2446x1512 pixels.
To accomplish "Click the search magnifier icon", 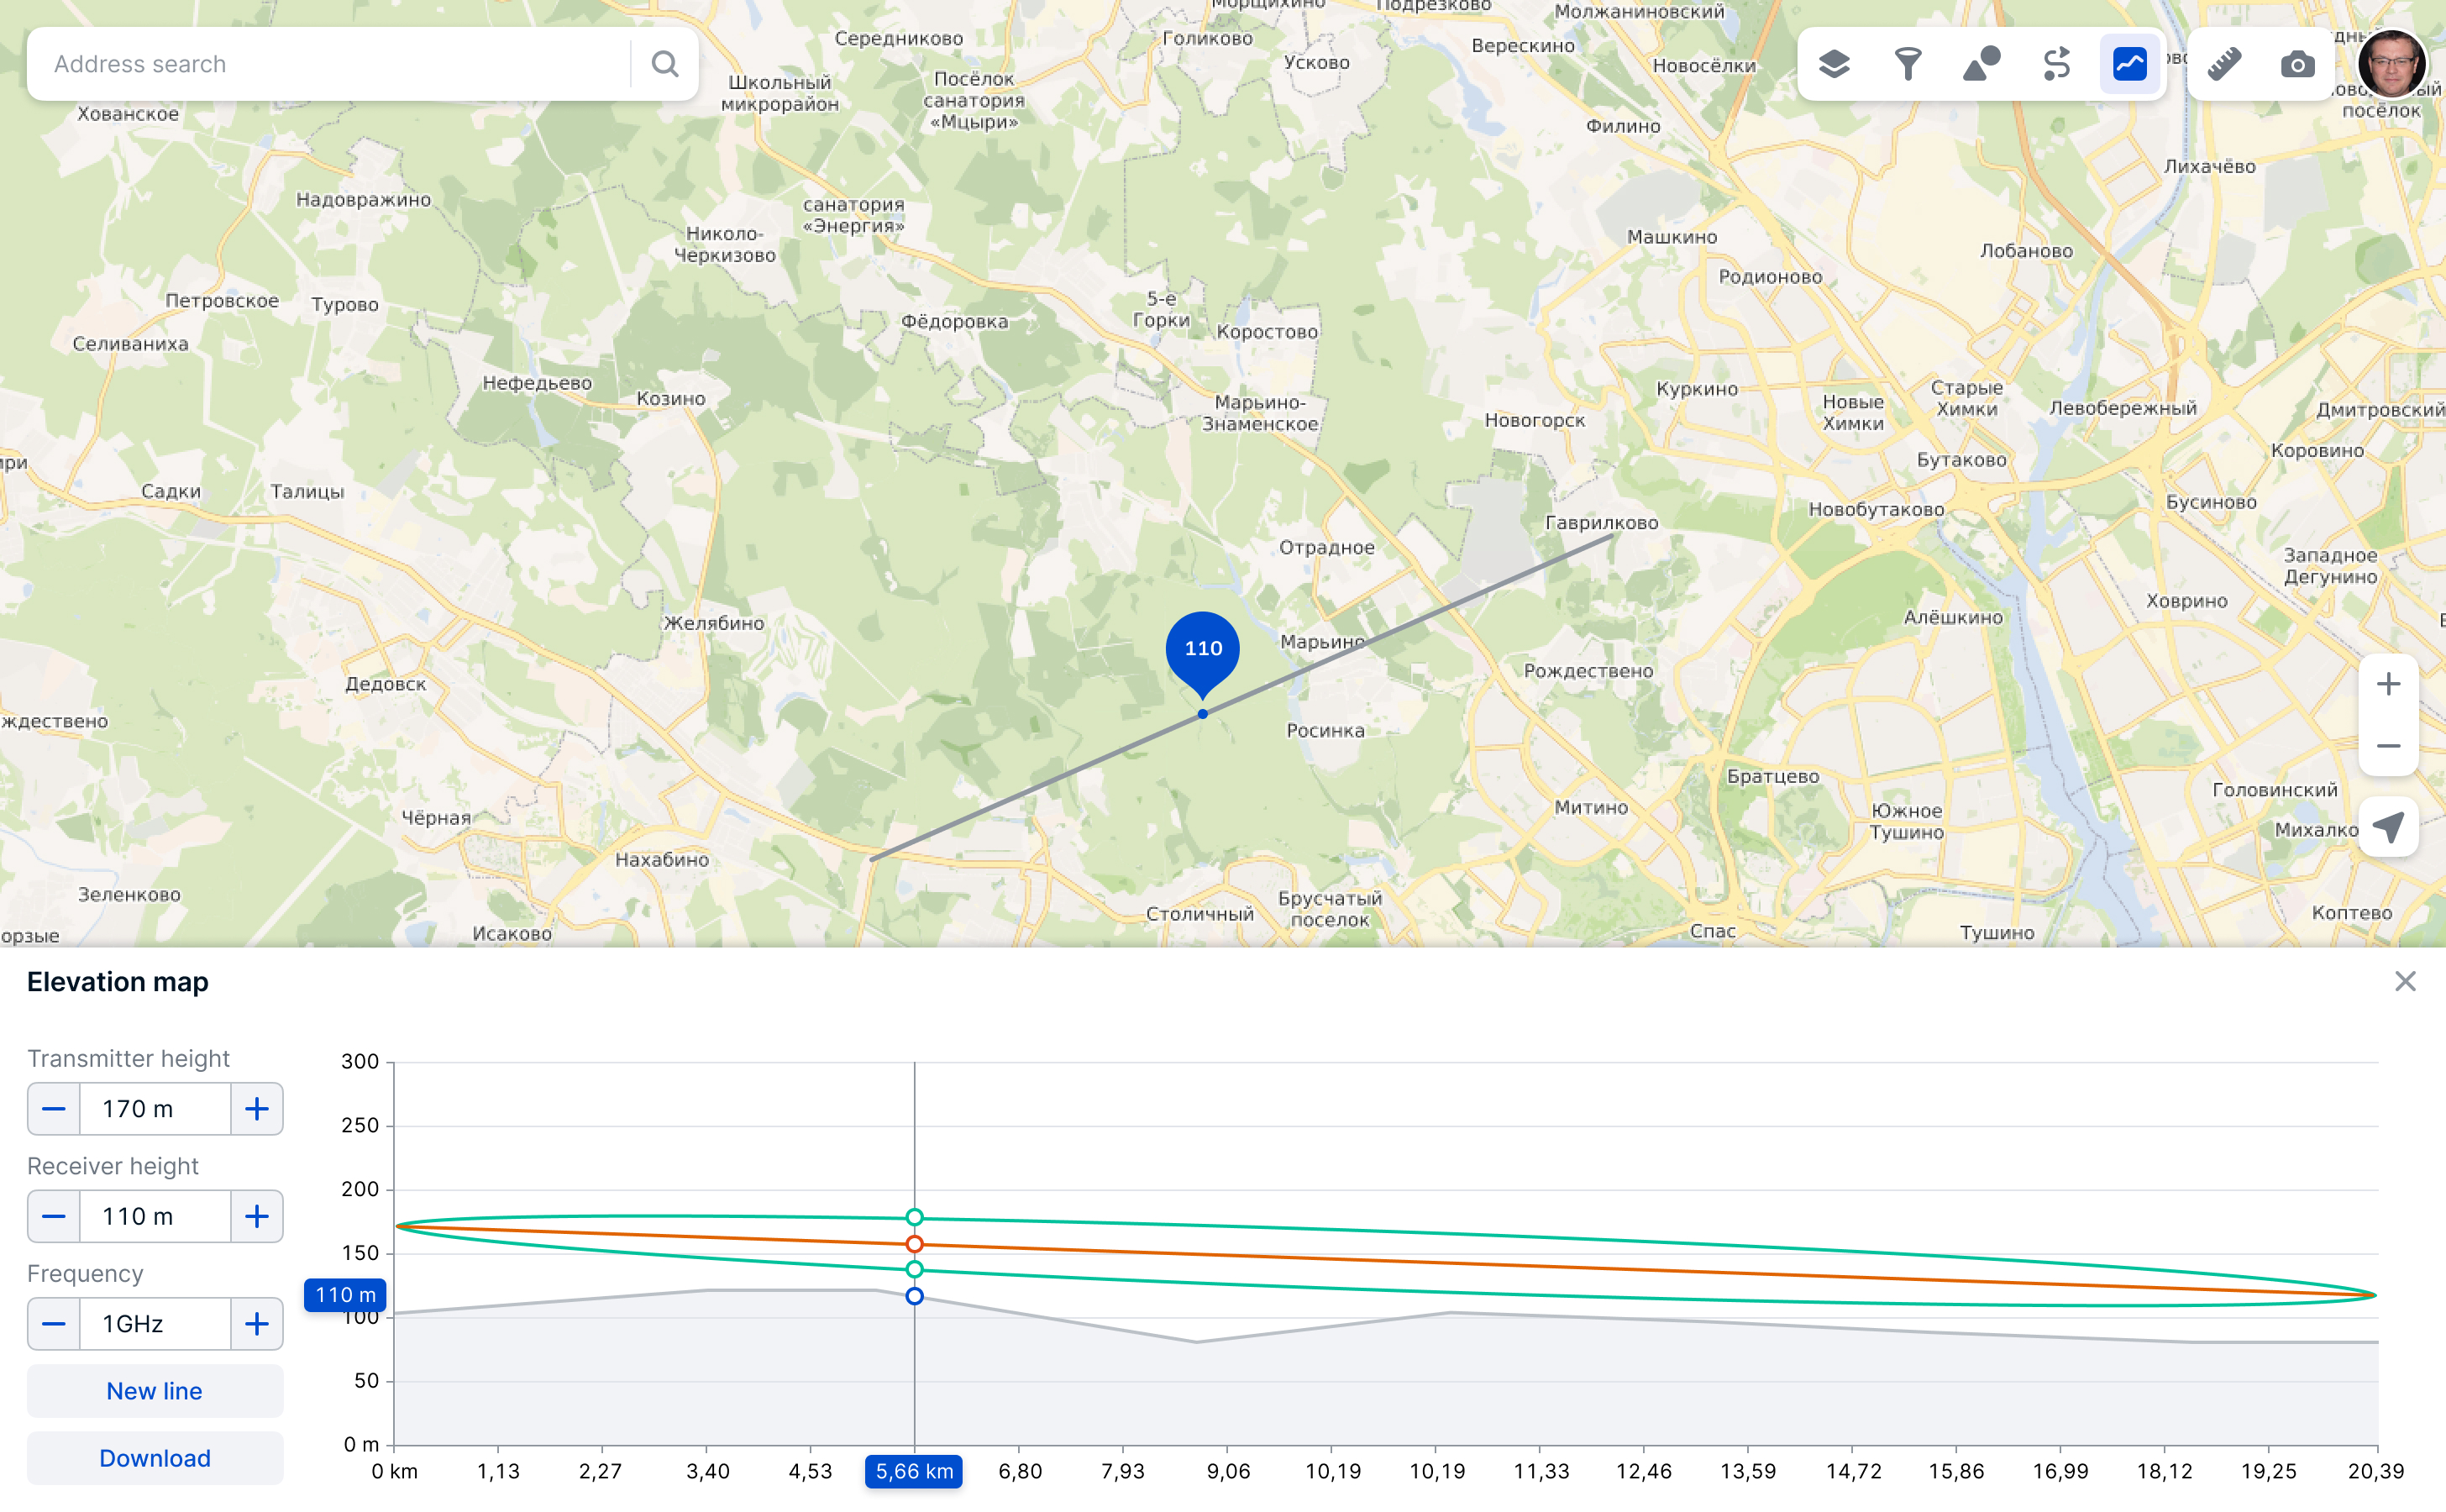I will click(x=665, y=65).
